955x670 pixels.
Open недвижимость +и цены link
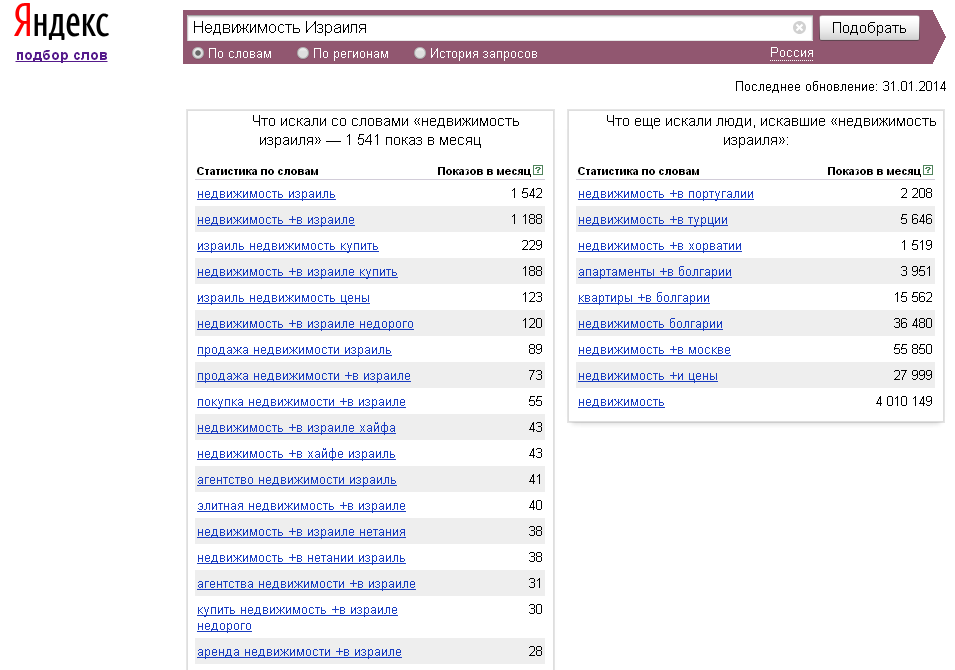[x=647, y=376]
